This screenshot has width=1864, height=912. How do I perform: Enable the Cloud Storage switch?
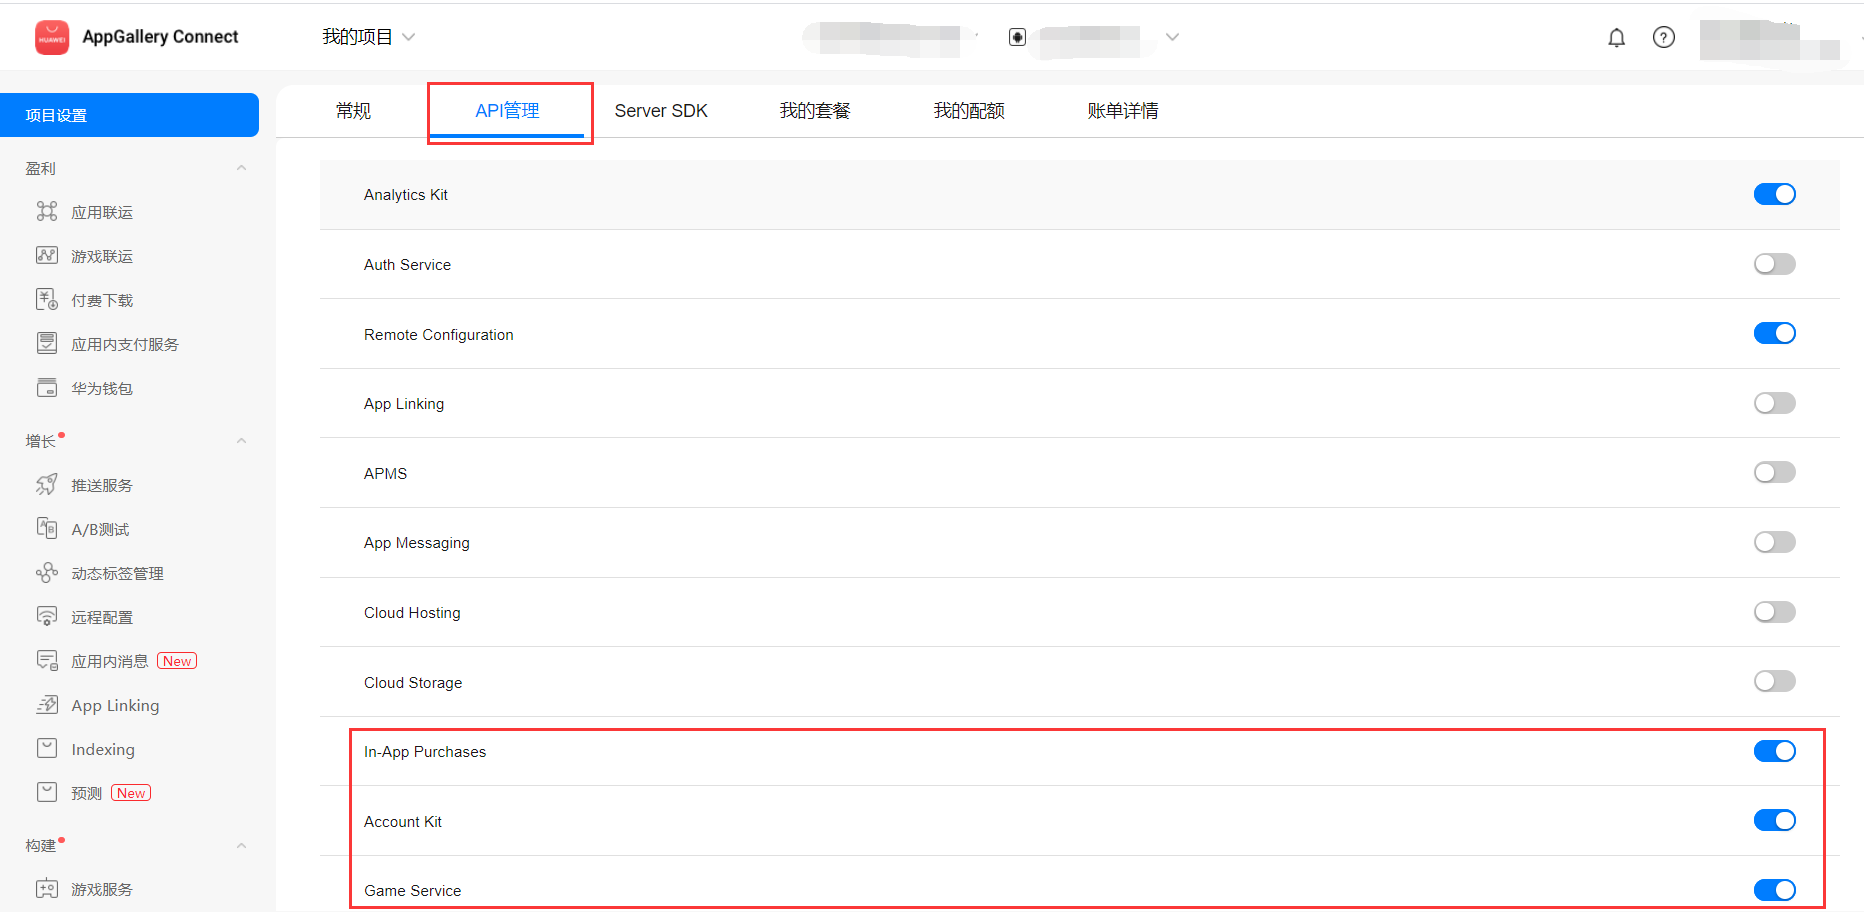pos(1774,681)
